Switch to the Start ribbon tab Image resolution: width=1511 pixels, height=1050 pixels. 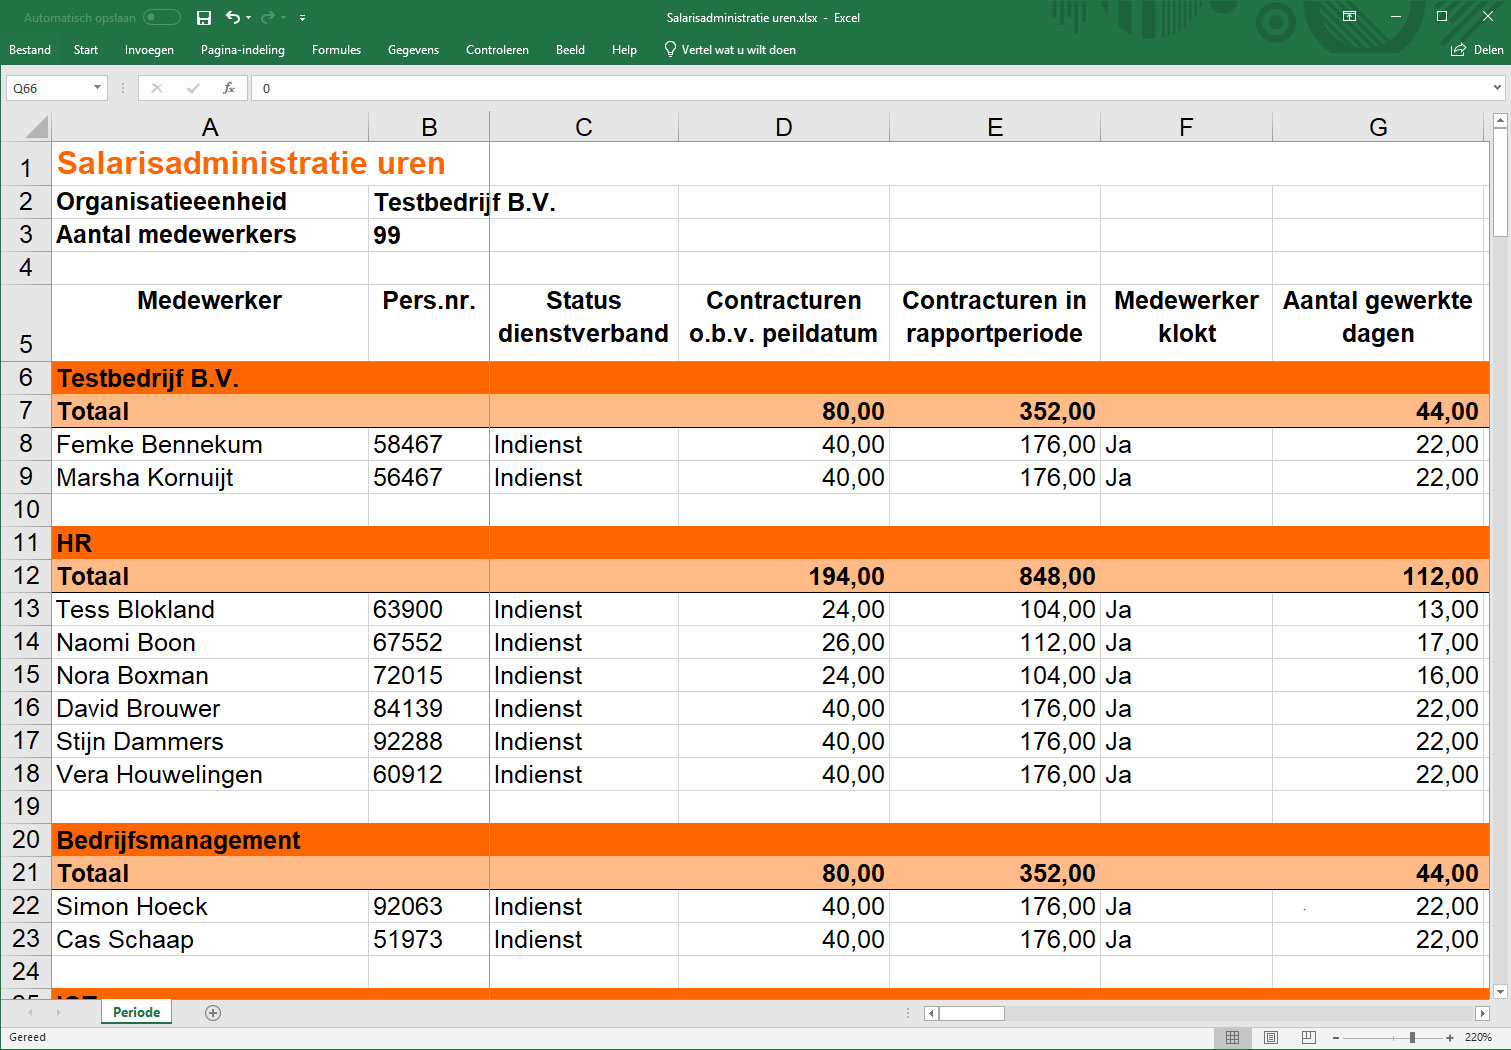pos(86,50)
